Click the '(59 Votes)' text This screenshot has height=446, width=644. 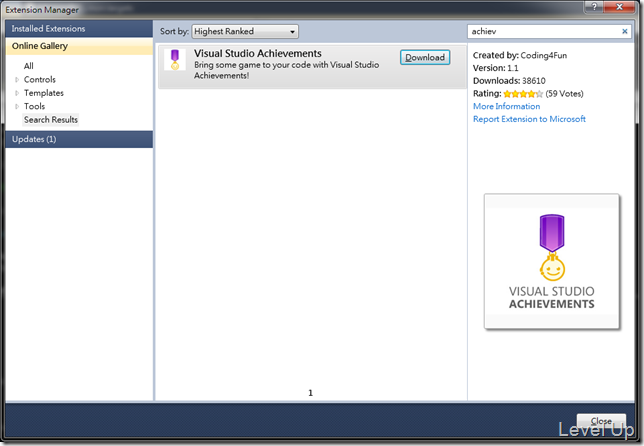(x=564, y=94)
